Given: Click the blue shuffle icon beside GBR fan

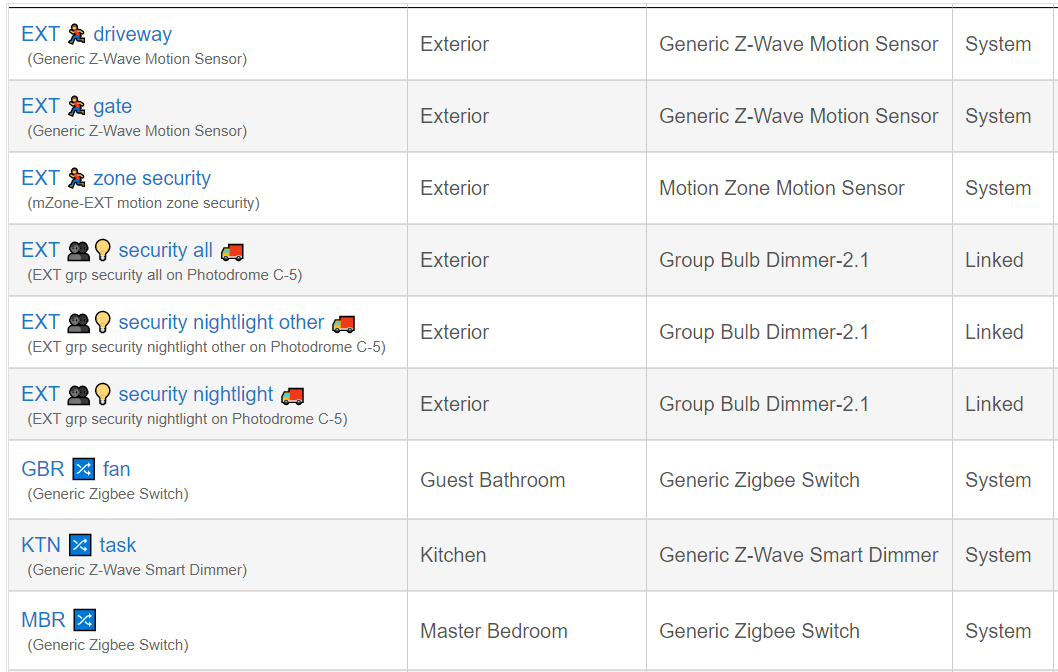Looking at the screenshot, I should 84,469.
